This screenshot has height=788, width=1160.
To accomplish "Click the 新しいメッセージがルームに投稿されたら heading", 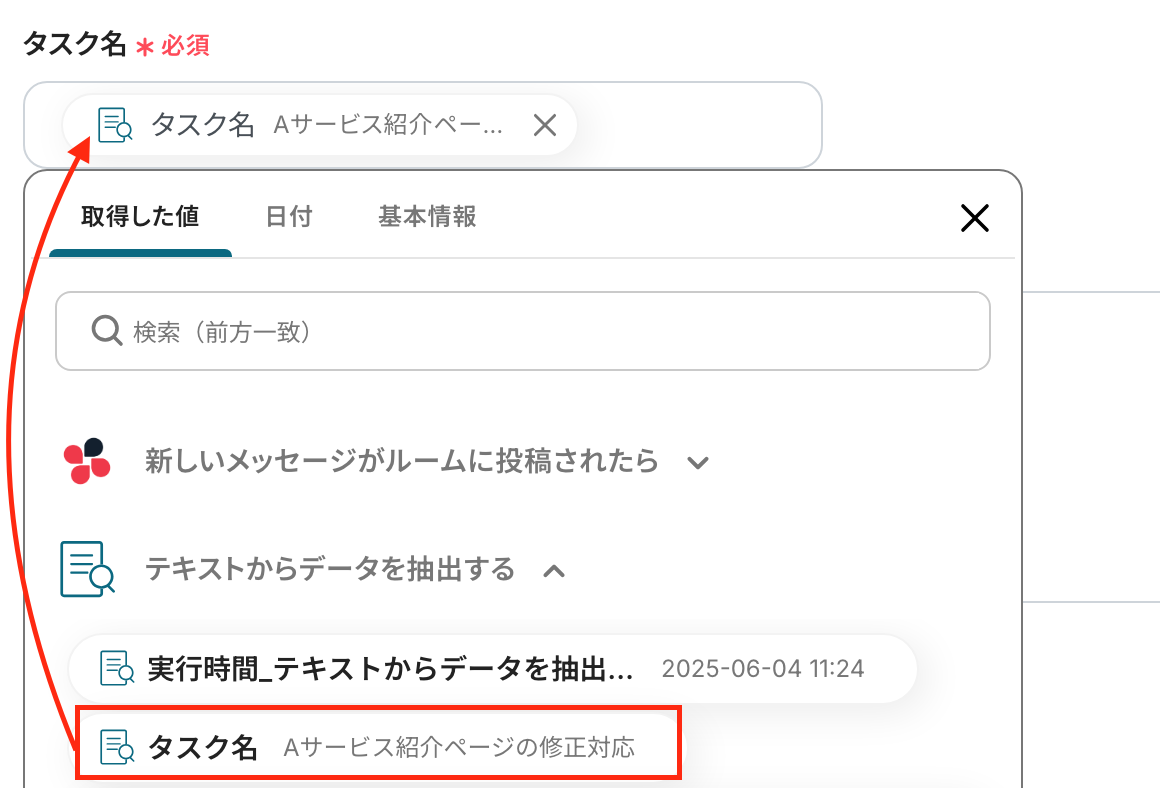I will point(402,461).
